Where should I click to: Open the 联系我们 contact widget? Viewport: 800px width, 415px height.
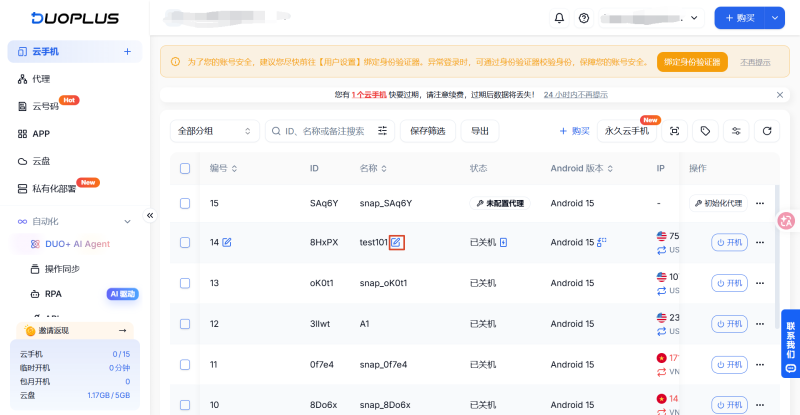click(790, 344)
